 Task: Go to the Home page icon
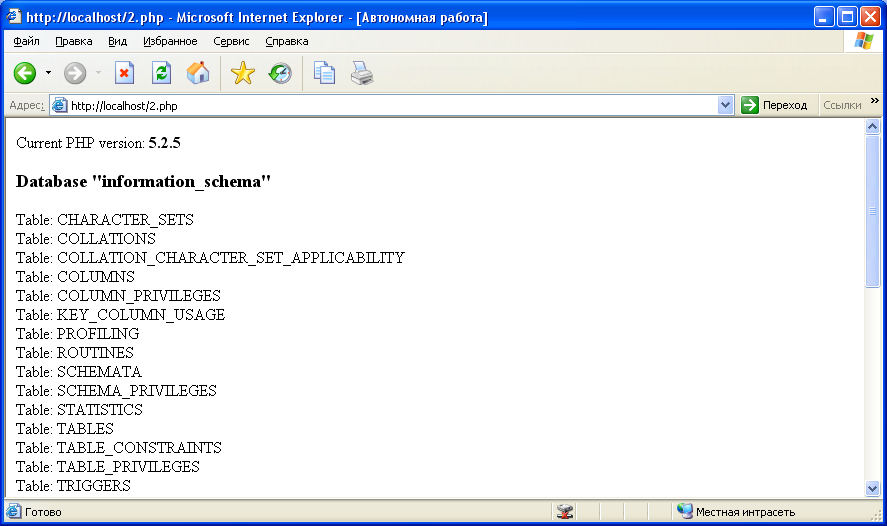coord(198,73)
